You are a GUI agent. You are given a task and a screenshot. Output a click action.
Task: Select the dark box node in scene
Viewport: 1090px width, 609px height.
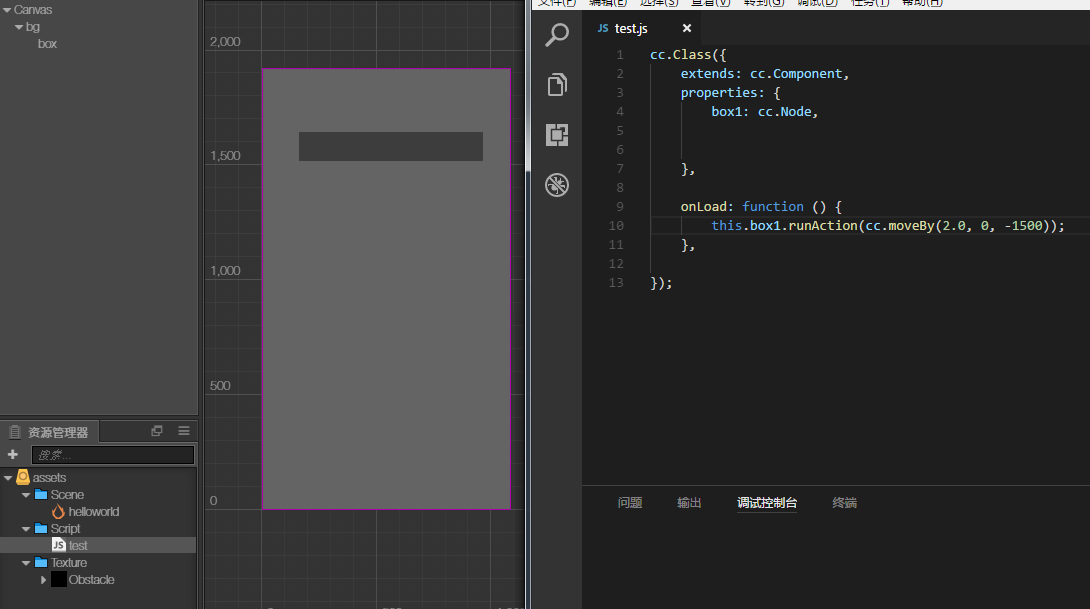pyautogui.click(x=391, y=147)
